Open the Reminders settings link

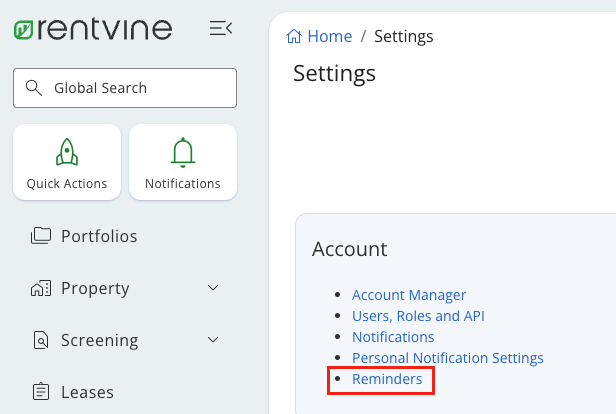coord(387,379)
